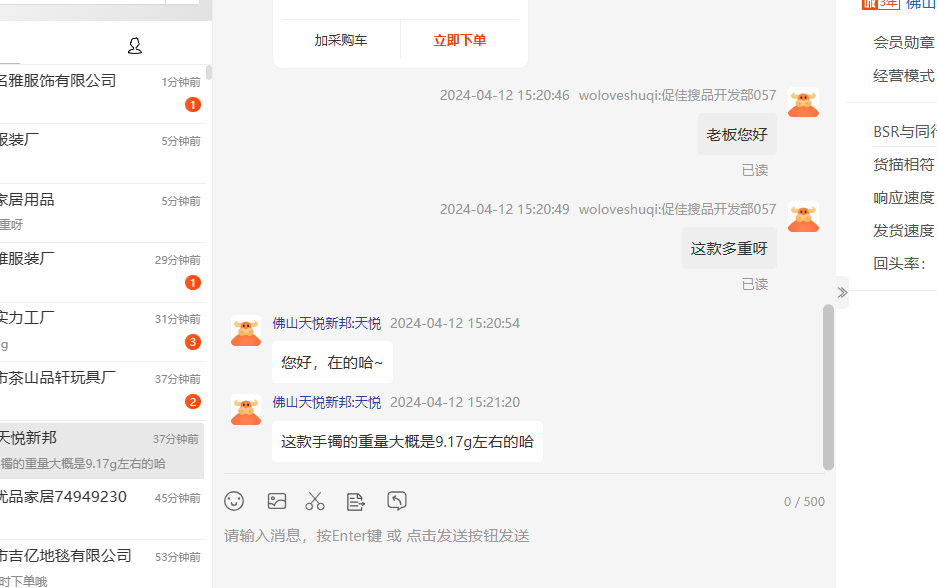Screen dimensions: 937x588
Task: Open the 优品家居74949230 conversation
Action: pos(100,497)
